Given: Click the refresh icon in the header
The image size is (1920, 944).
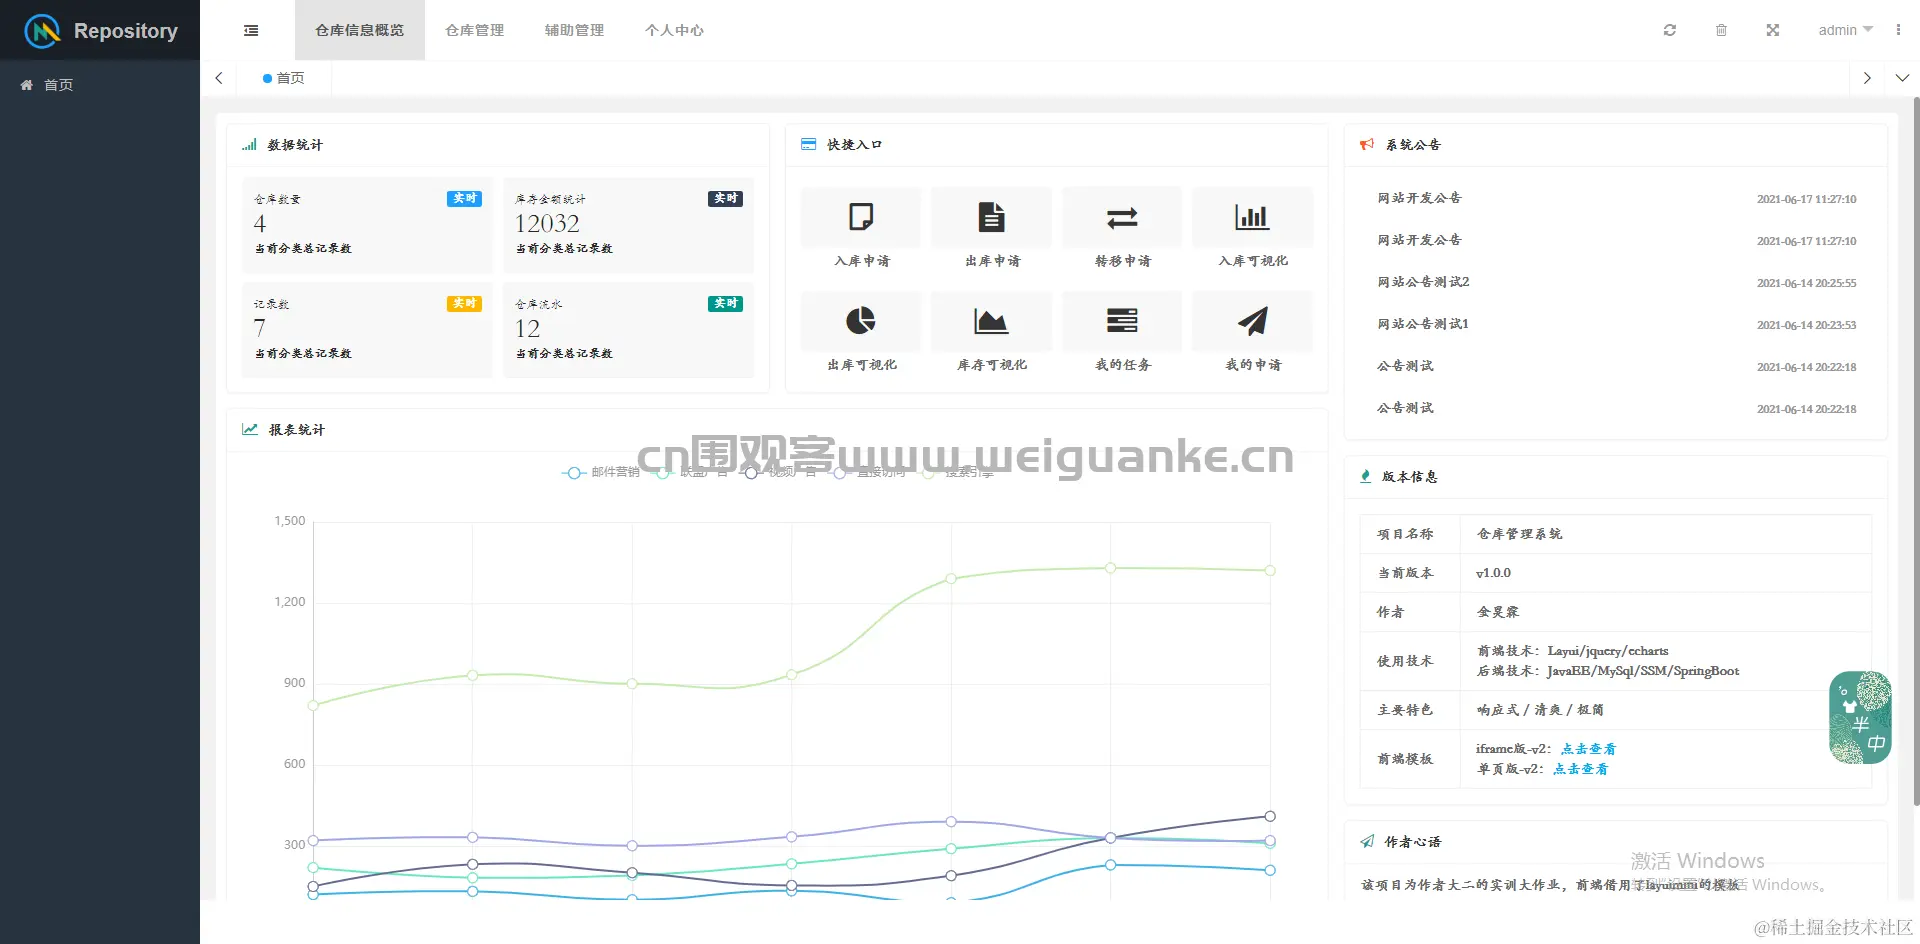Looking at the screenshot, I should (x=1669, y=30).
